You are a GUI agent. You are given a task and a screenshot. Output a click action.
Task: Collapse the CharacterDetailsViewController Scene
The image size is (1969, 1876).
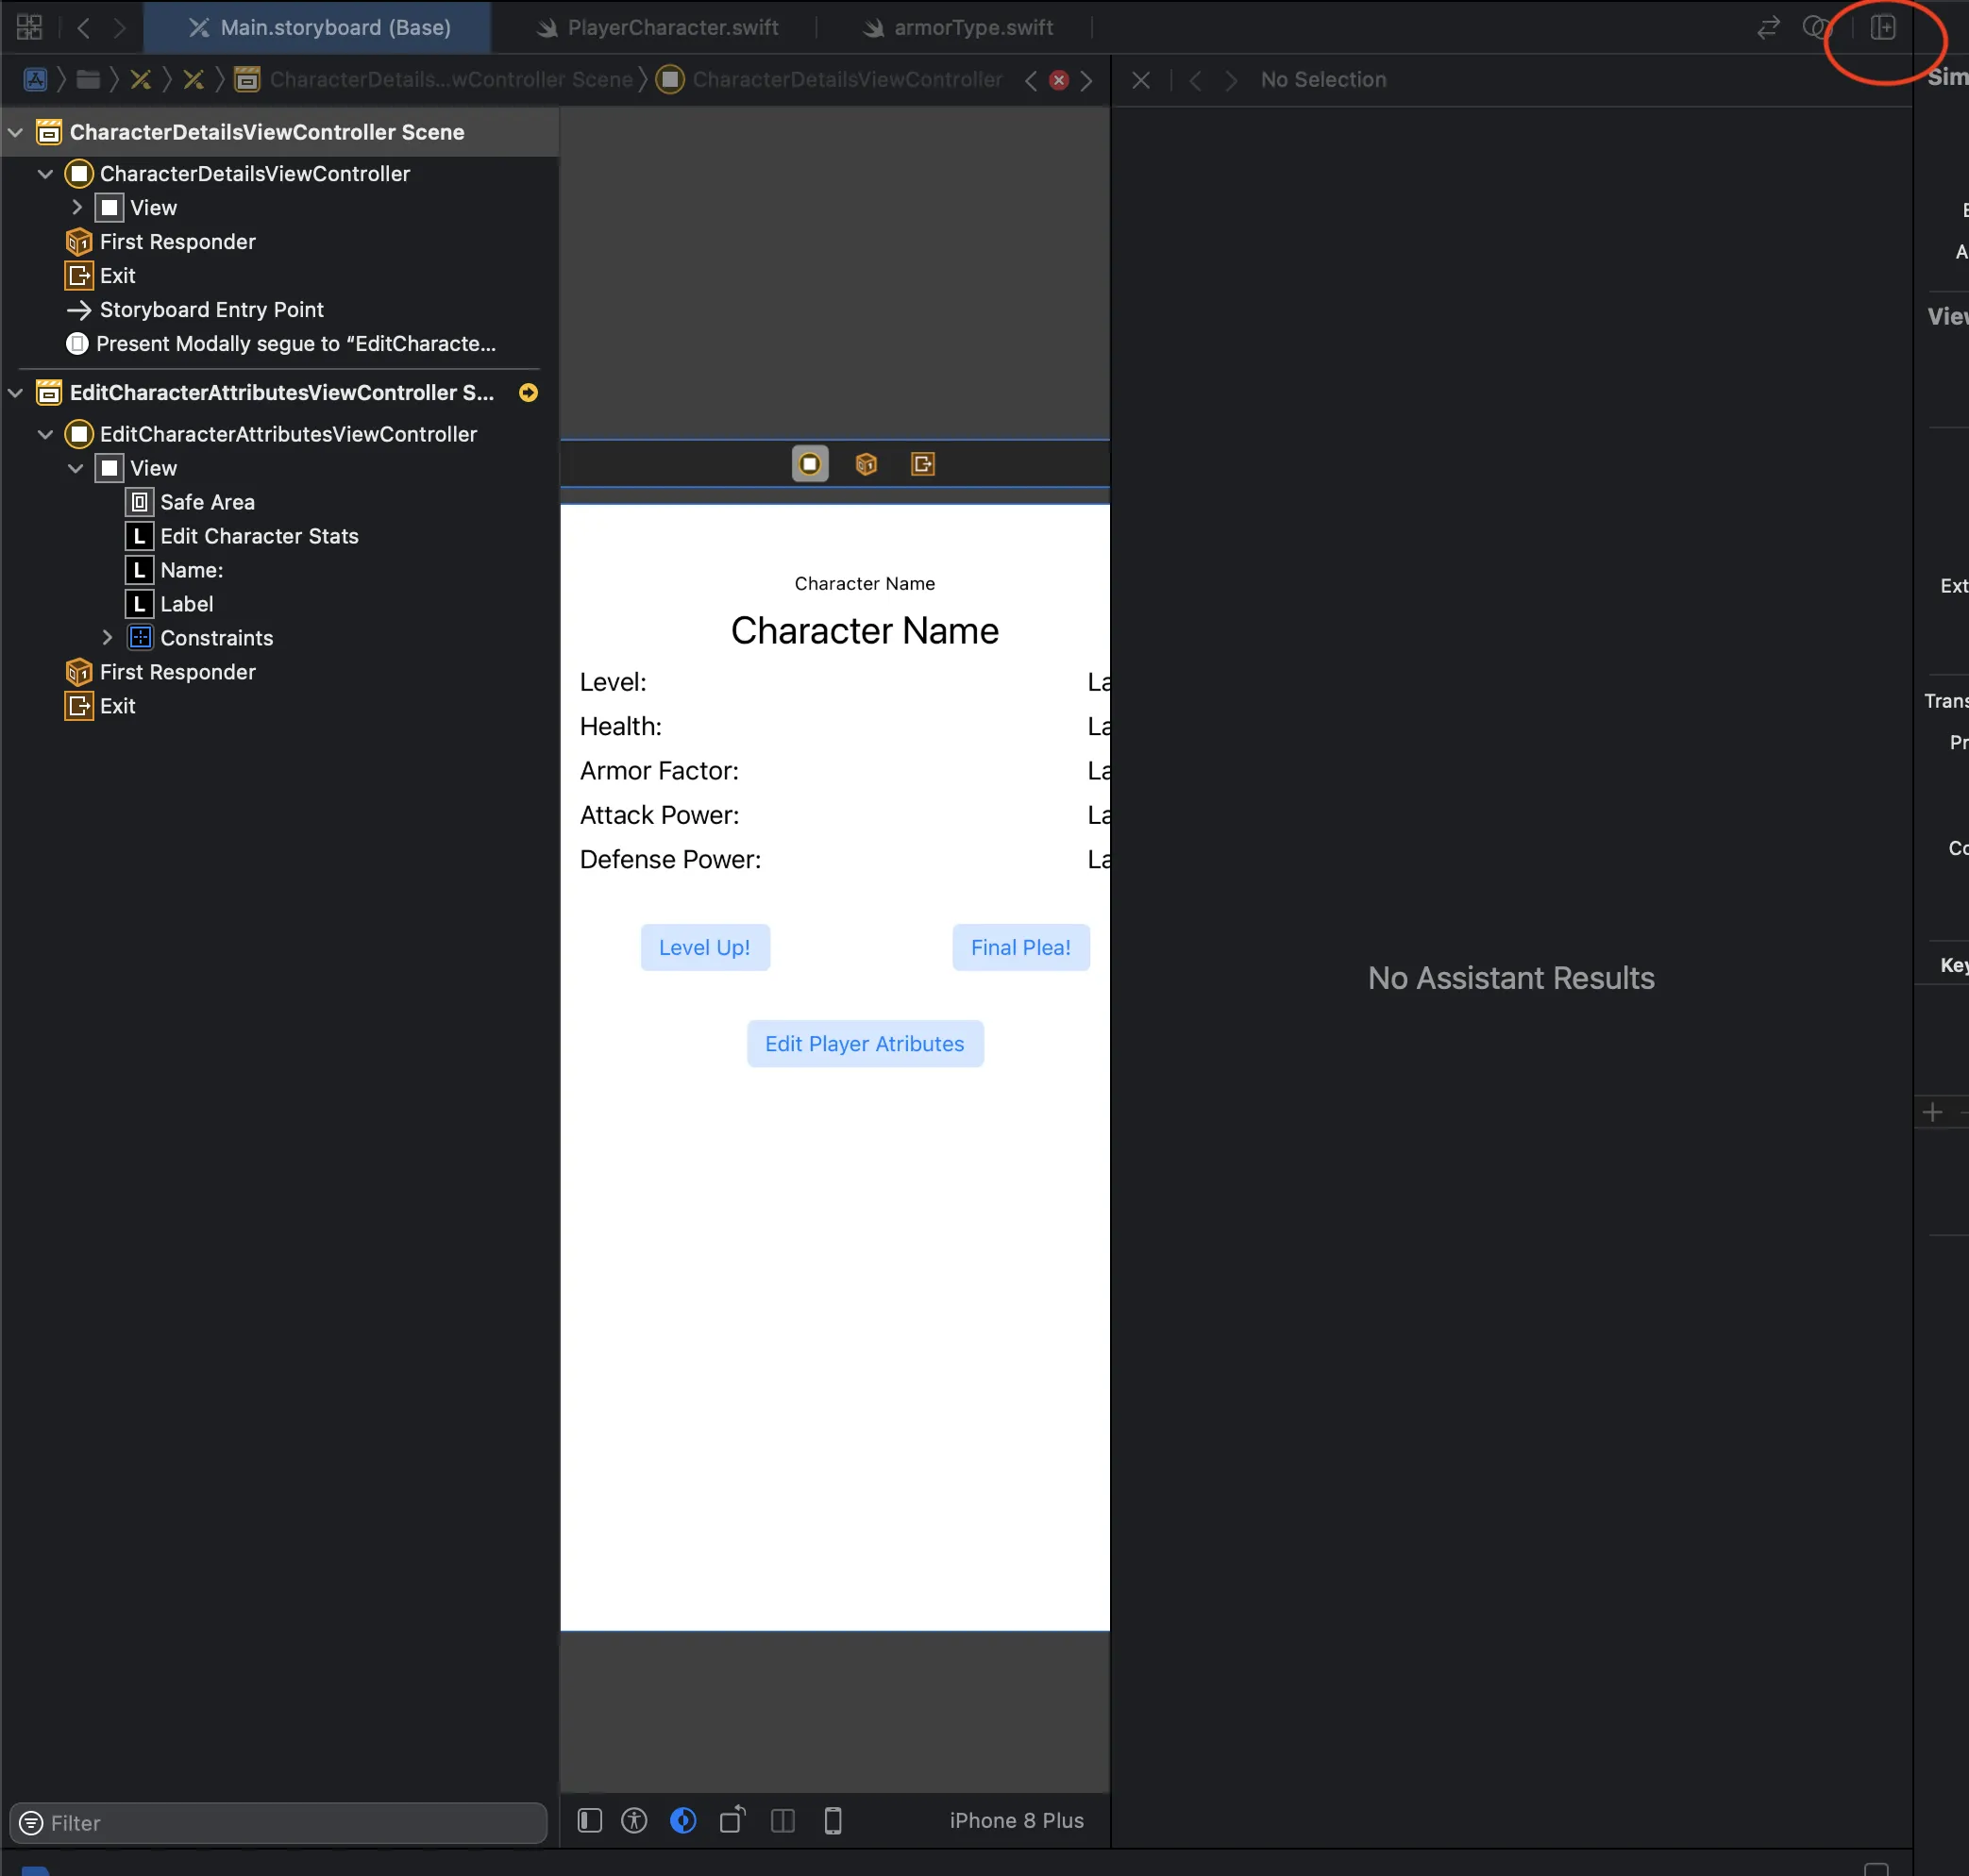[16, 132]
